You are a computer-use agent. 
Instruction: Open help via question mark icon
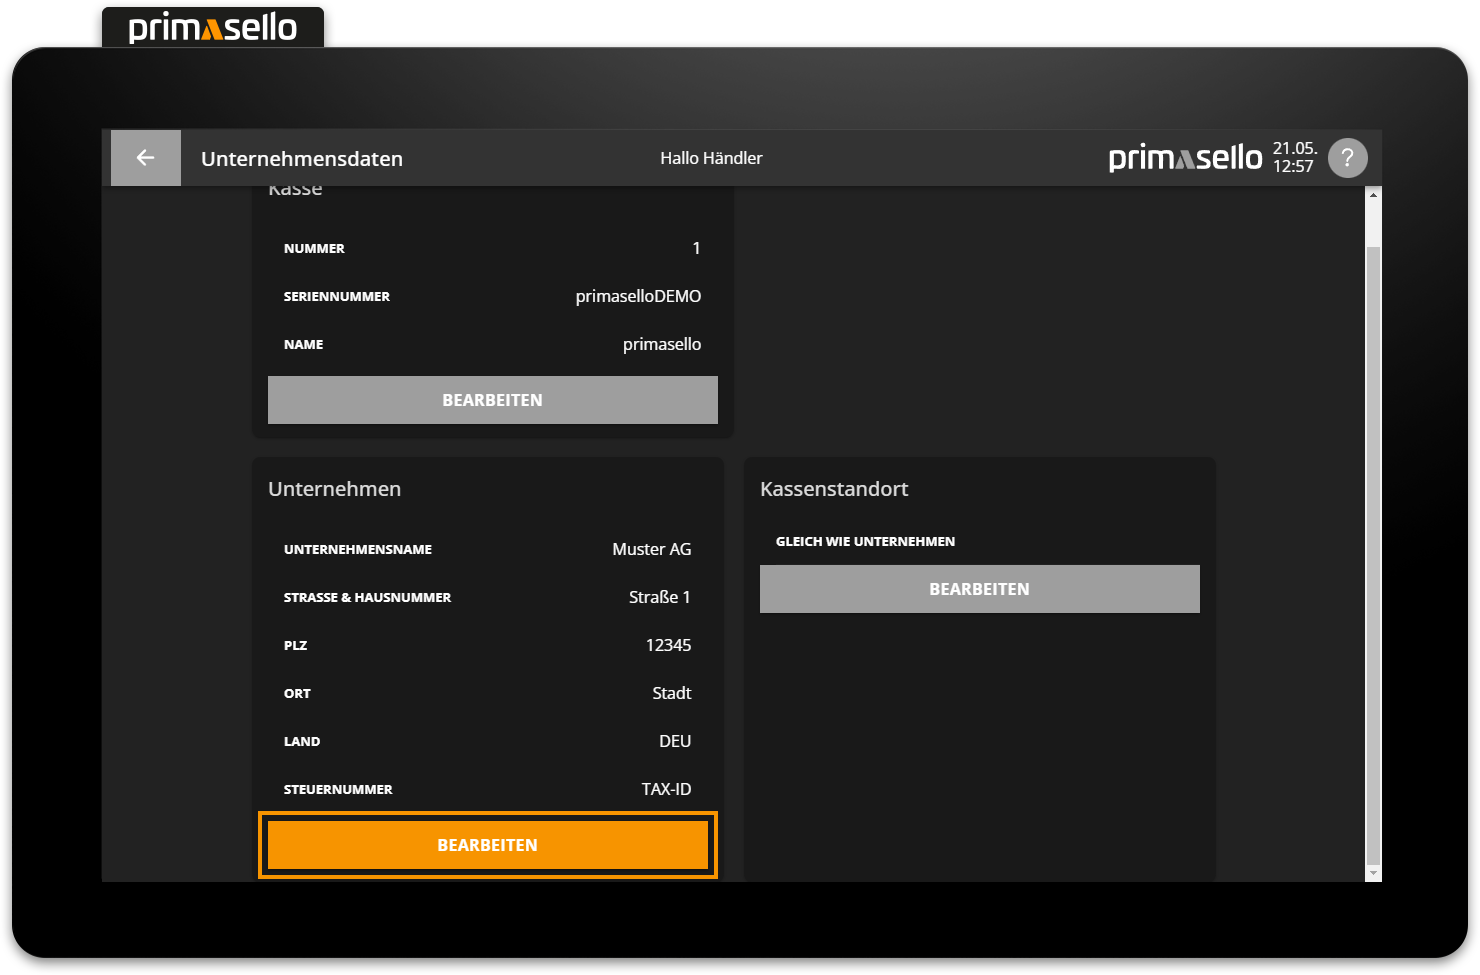tap(1347, 158)
